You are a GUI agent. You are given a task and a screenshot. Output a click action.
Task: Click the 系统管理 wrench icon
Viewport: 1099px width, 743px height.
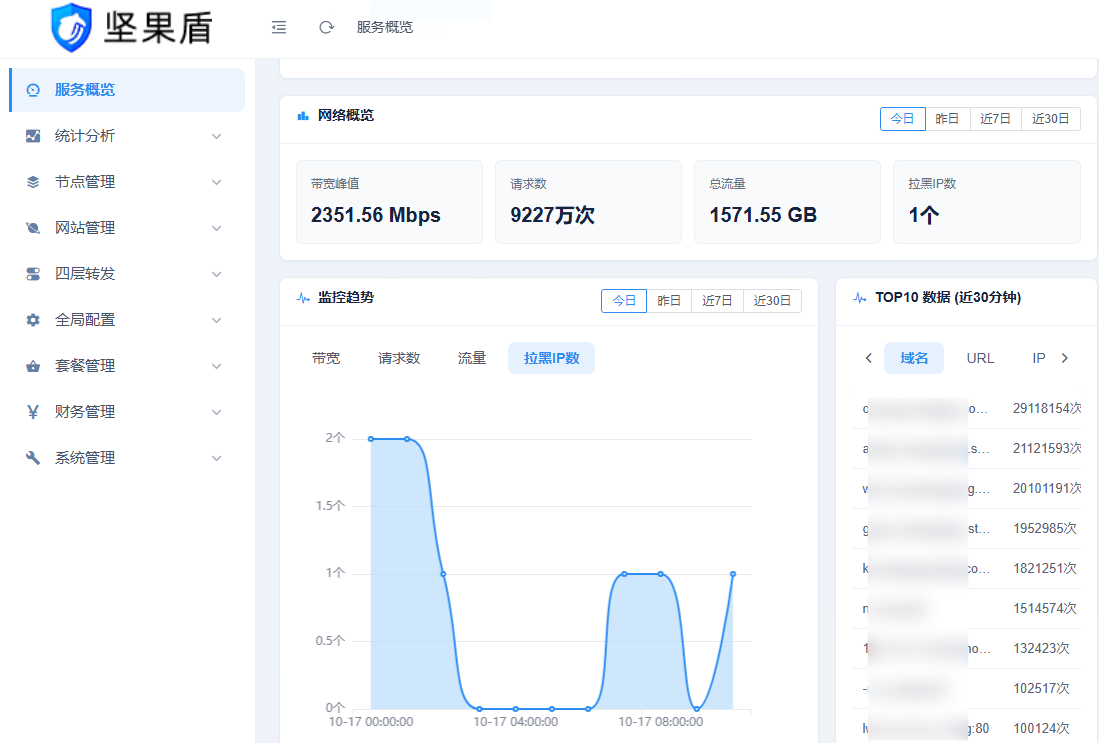tap(33, 458)
